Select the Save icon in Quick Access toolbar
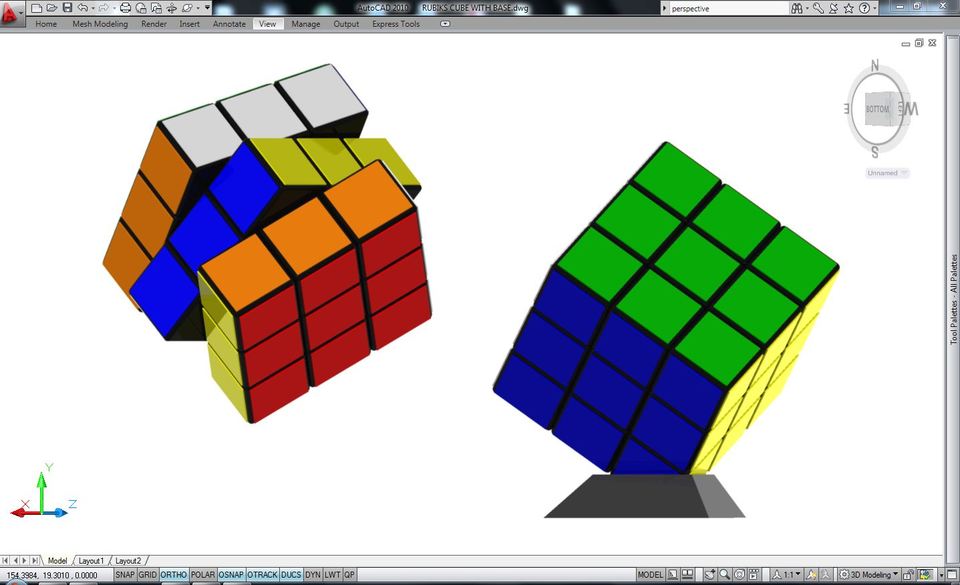This screenshot has width=960, height=585. click(x=68, y=8)
